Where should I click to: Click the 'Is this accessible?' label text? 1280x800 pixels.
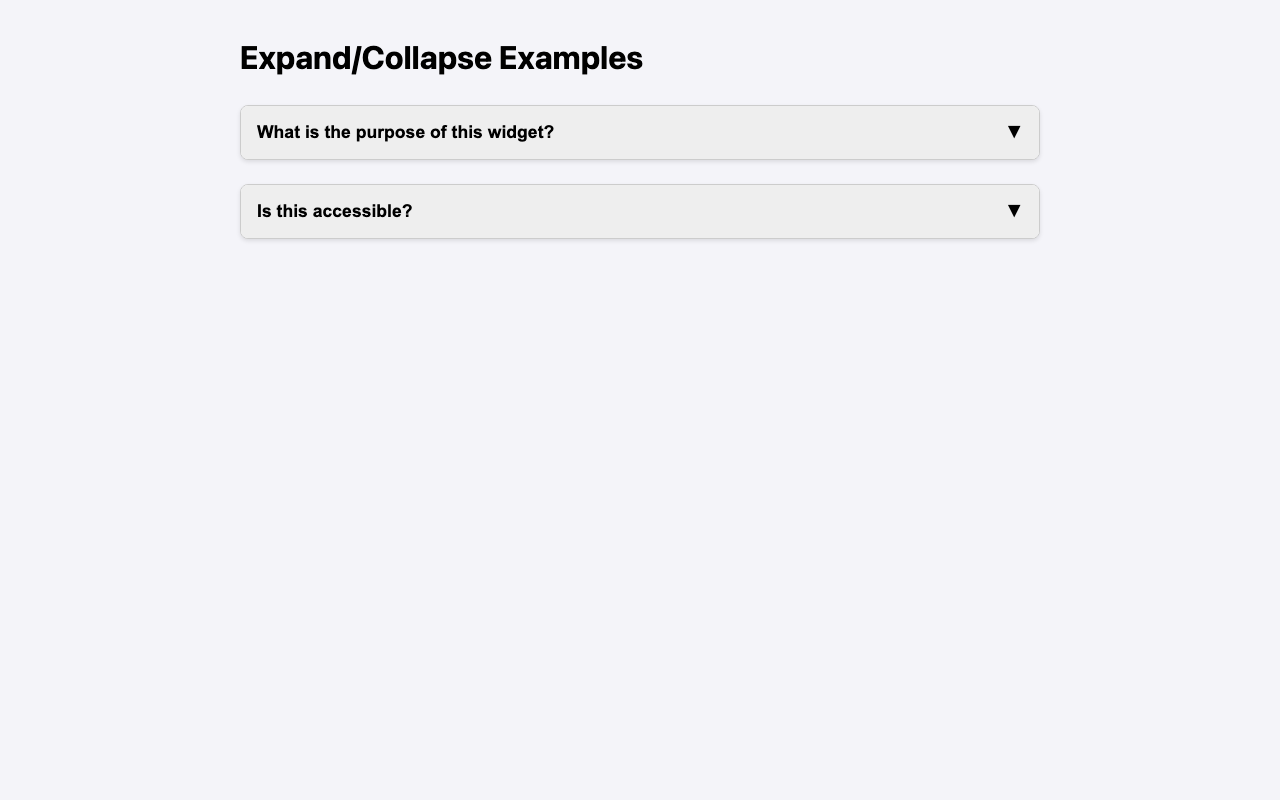[334, 211]
